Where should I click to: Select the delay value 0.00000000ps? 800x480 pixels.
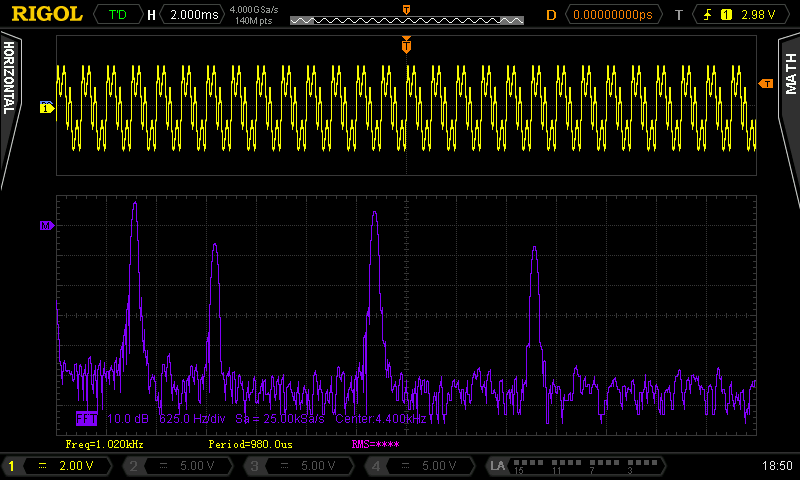click(x=613, y=15)
